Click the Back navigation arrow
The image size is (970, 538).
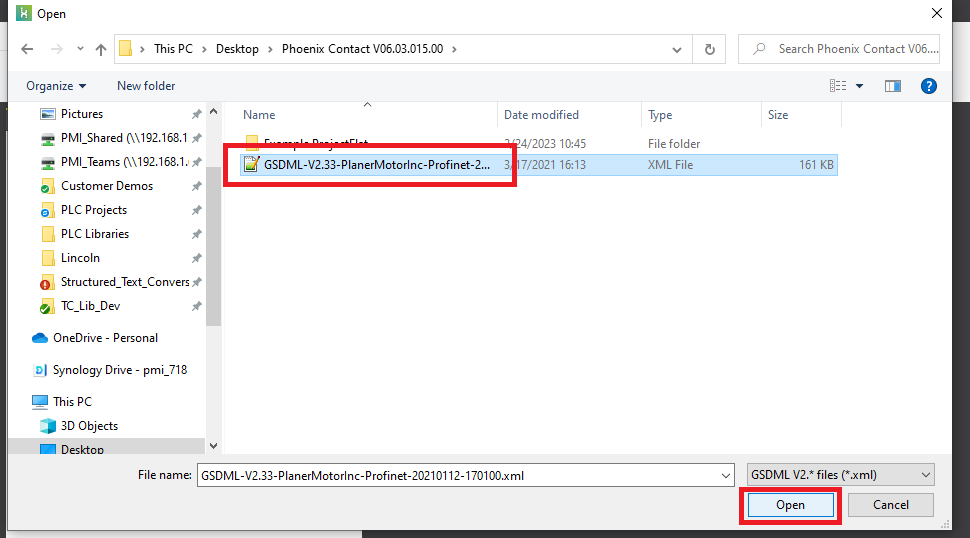coord(27,49)
